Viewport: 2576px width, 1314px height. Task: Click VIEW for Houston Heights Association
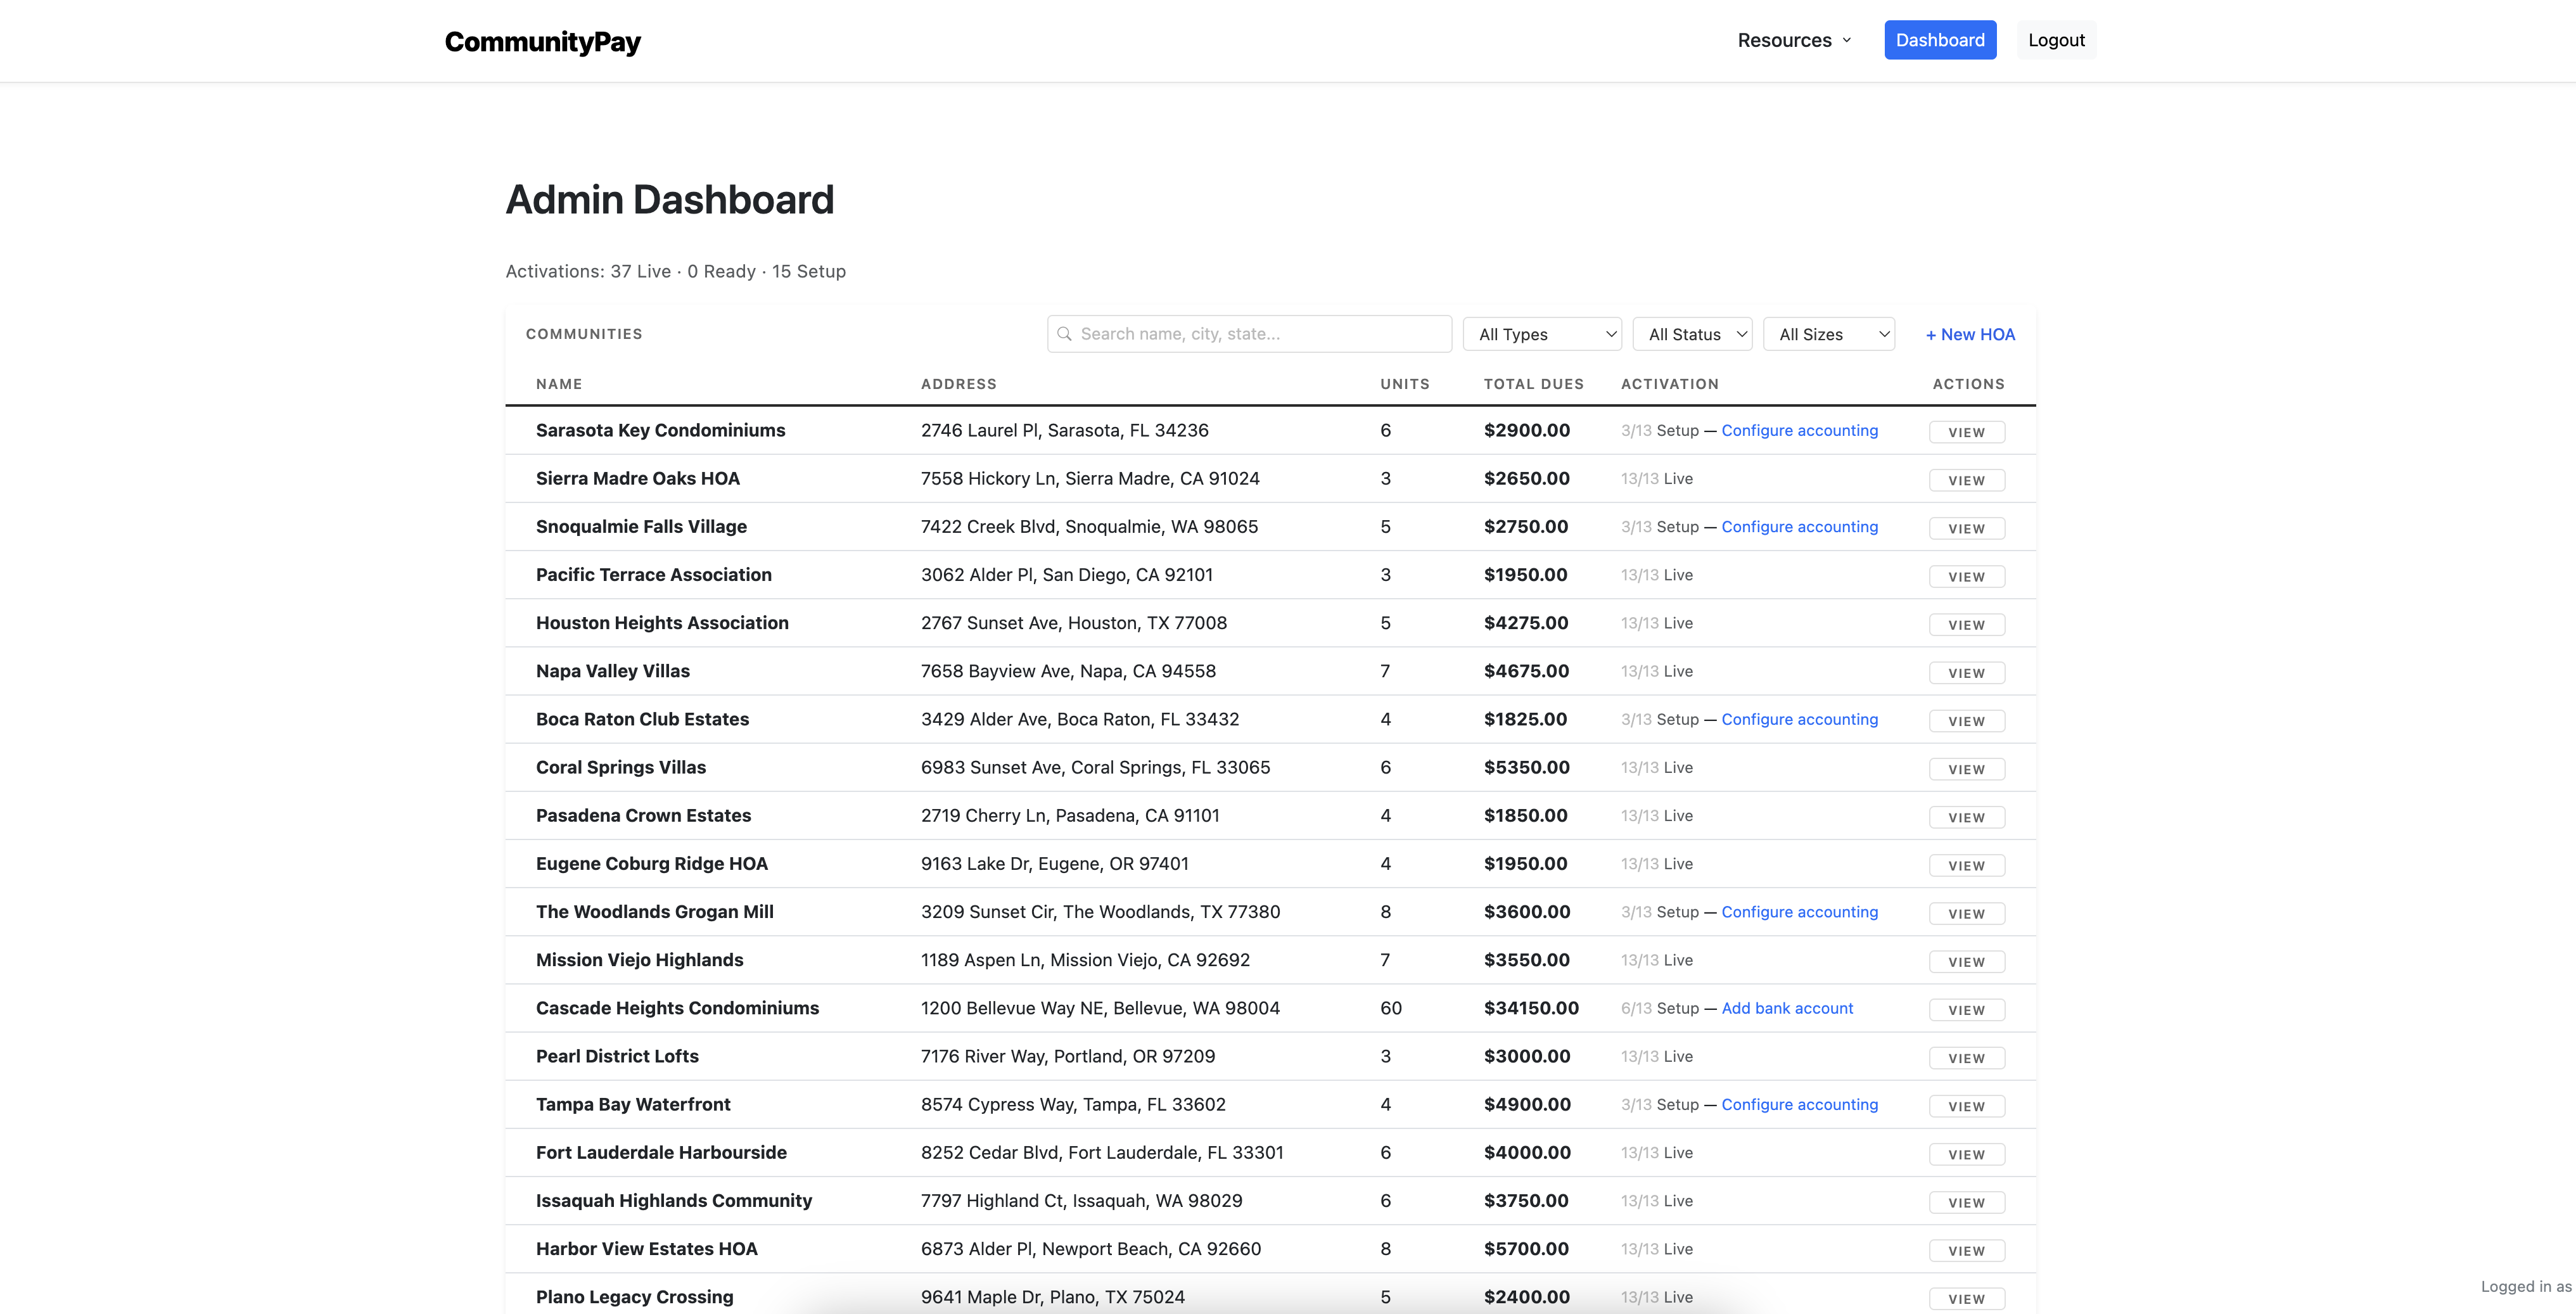pyautogui.click(x=1966, y=624)
